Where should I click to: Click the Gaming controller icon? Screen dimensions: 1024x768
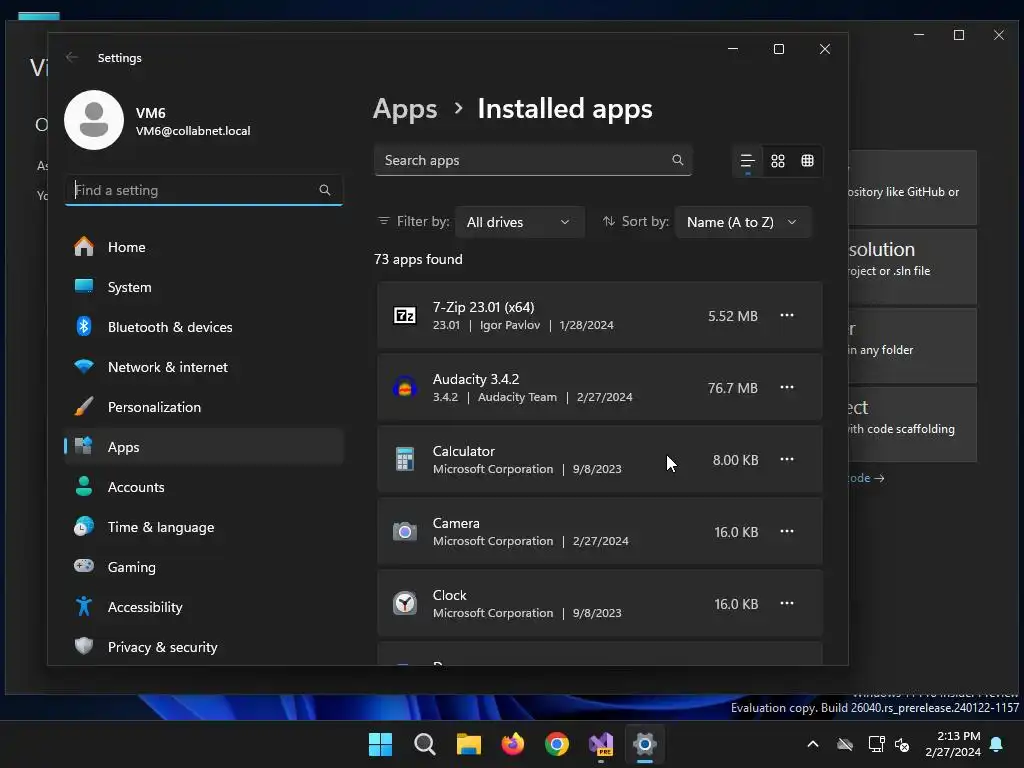[x=84, y=566]
